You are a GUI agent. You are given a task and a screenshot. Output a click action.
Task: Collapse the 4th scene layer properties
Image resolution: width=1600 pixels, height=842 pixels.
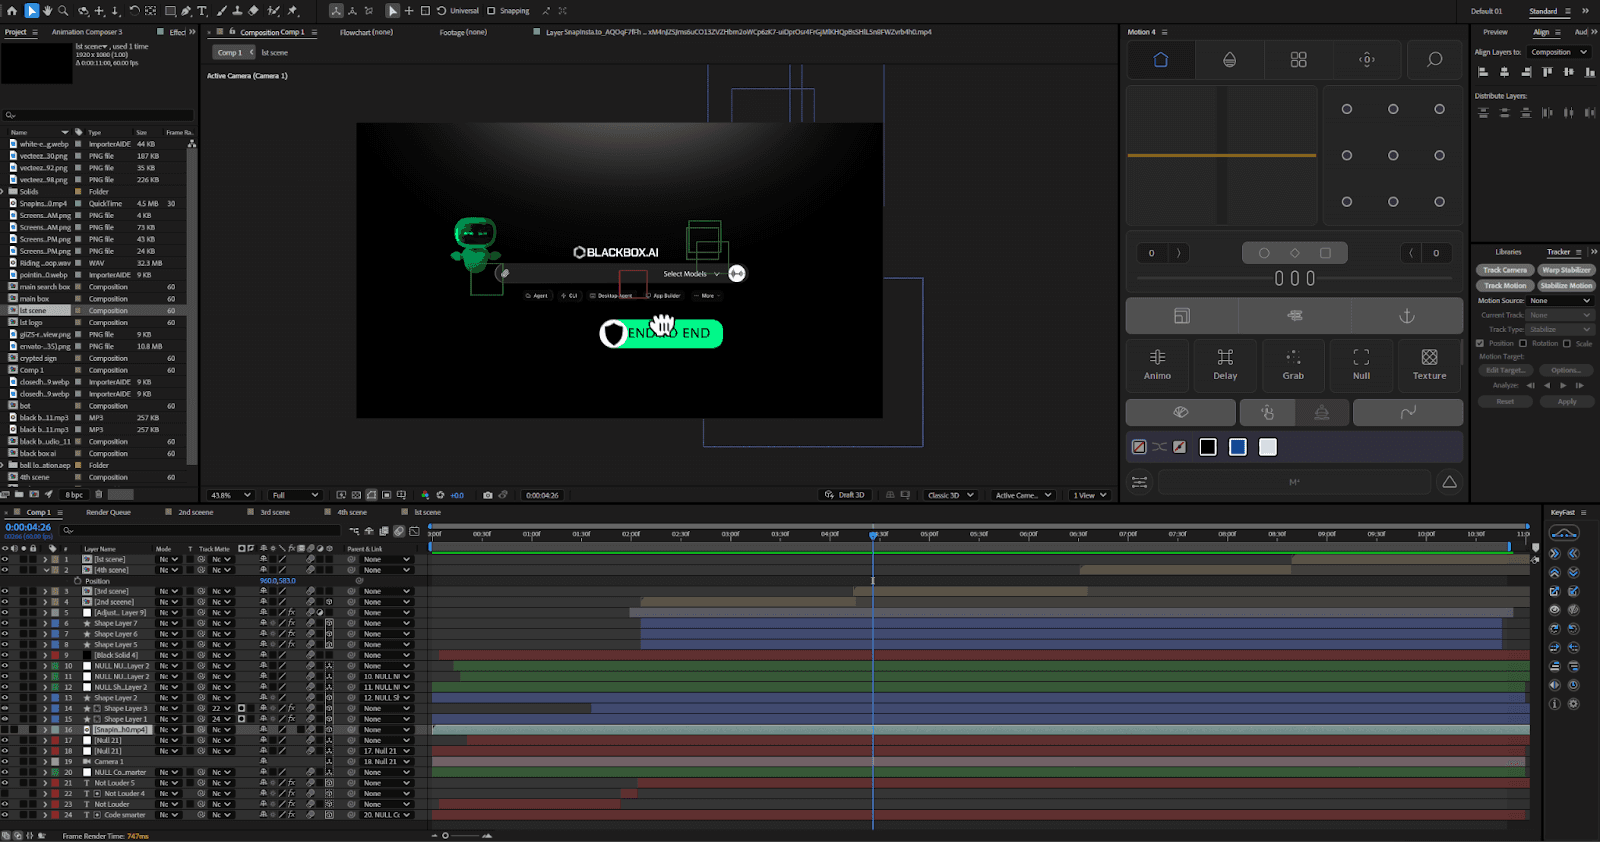[46, 570]
